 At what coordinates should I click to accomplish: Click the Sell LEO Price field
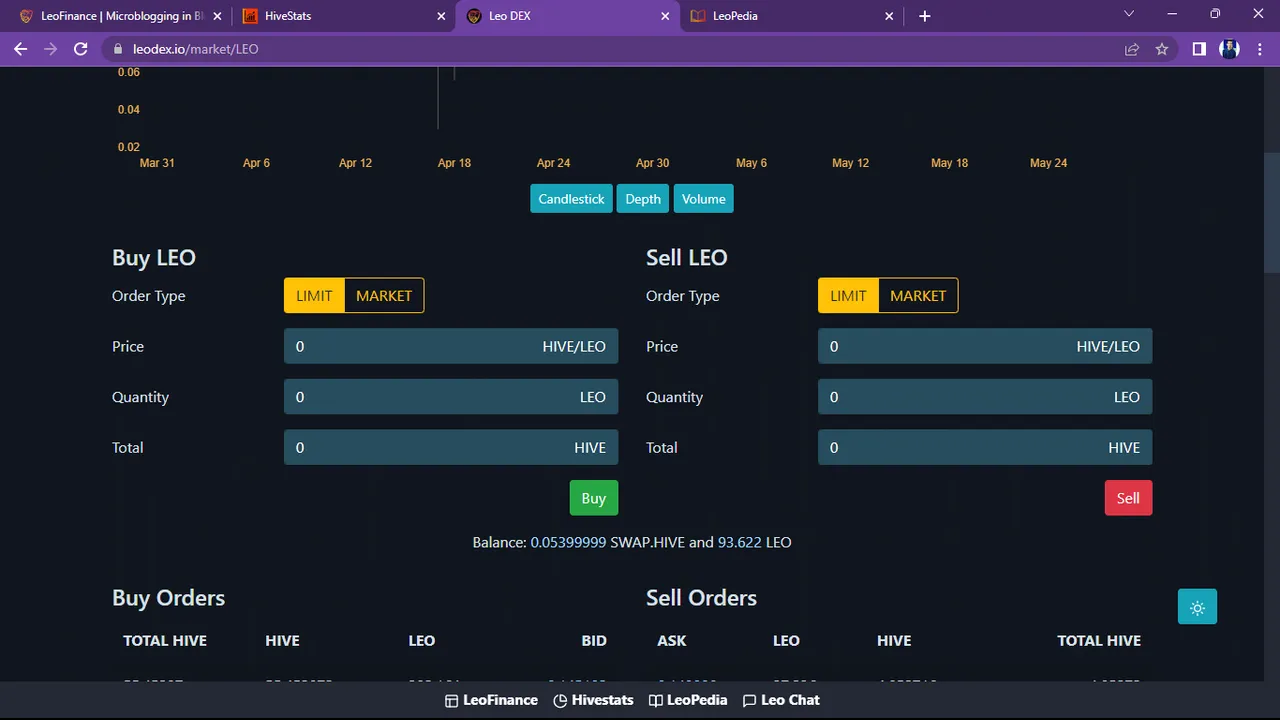click(985, 346)
